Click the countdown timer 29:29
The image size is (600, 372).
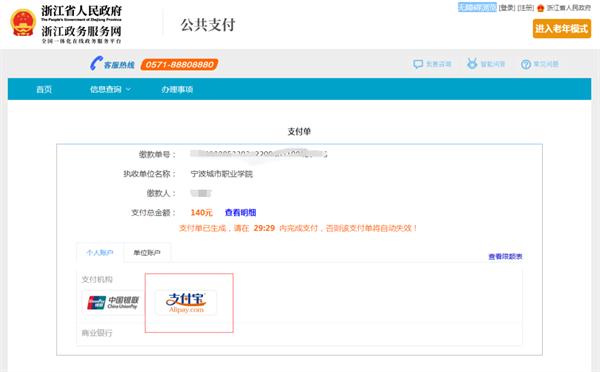coord(264,228)
